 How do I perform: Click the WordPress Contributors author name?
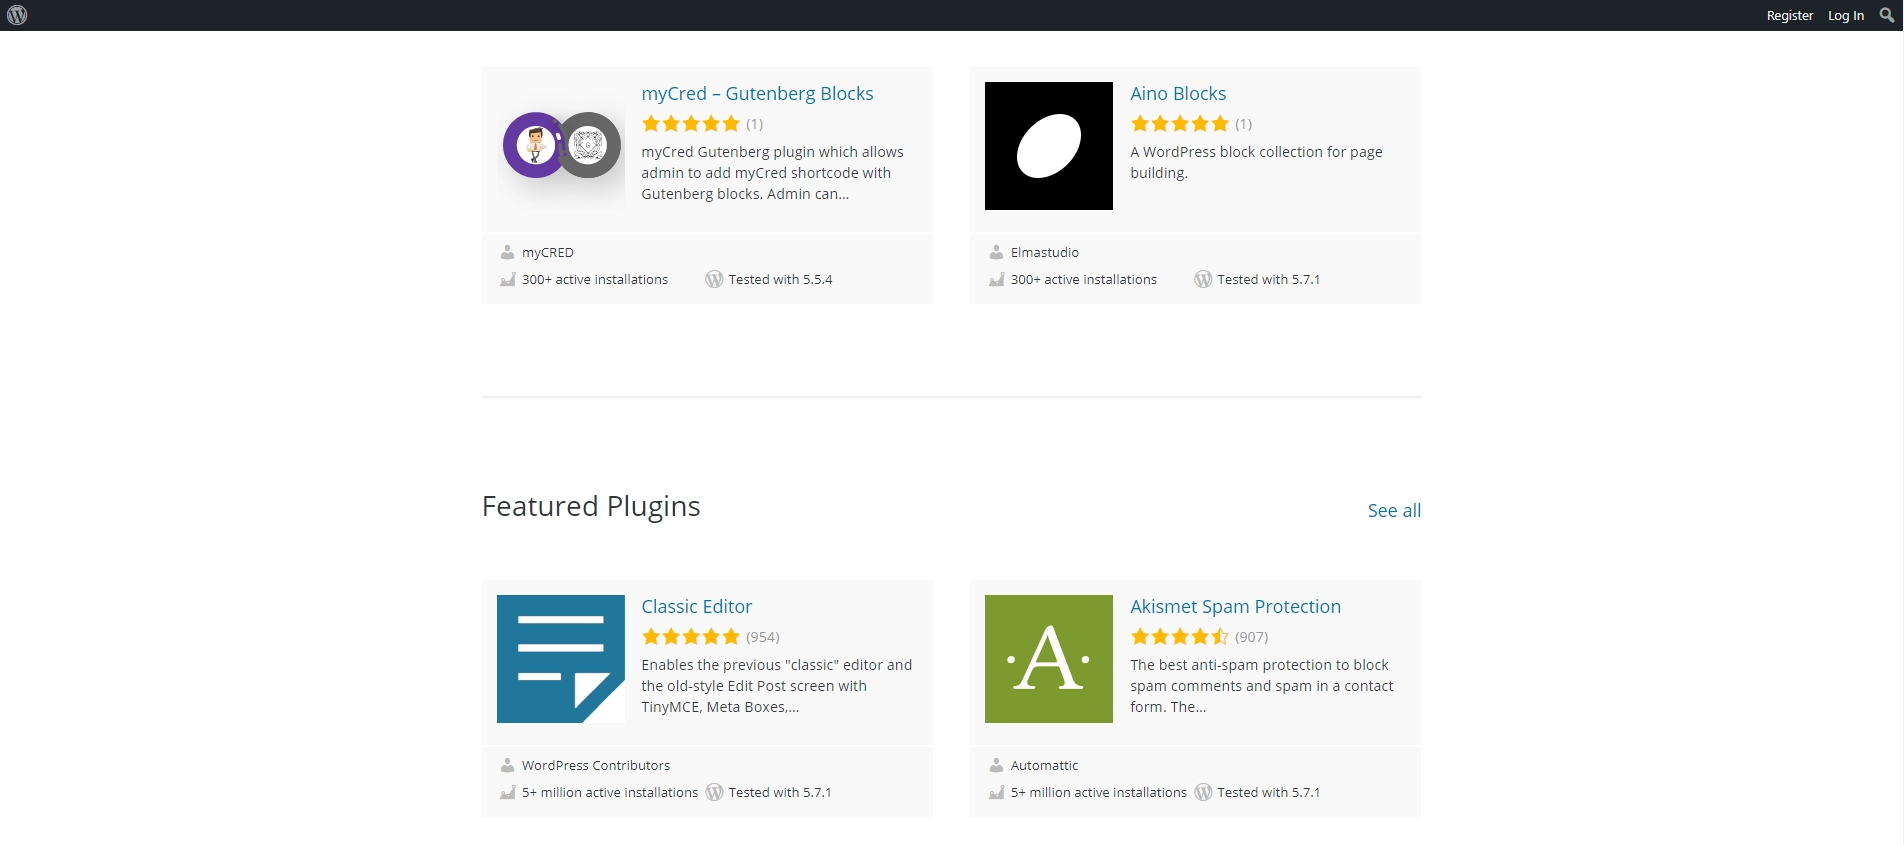596,765
